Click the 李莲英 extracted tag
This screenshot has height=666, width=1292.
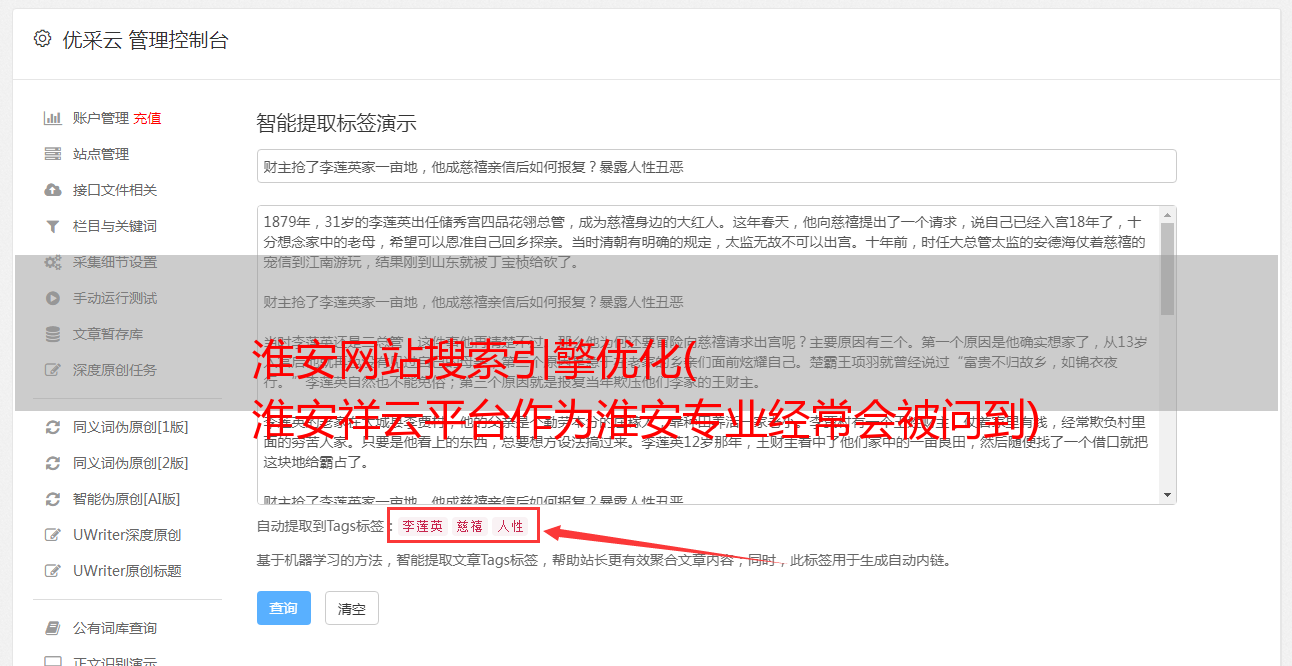point(423,526)
